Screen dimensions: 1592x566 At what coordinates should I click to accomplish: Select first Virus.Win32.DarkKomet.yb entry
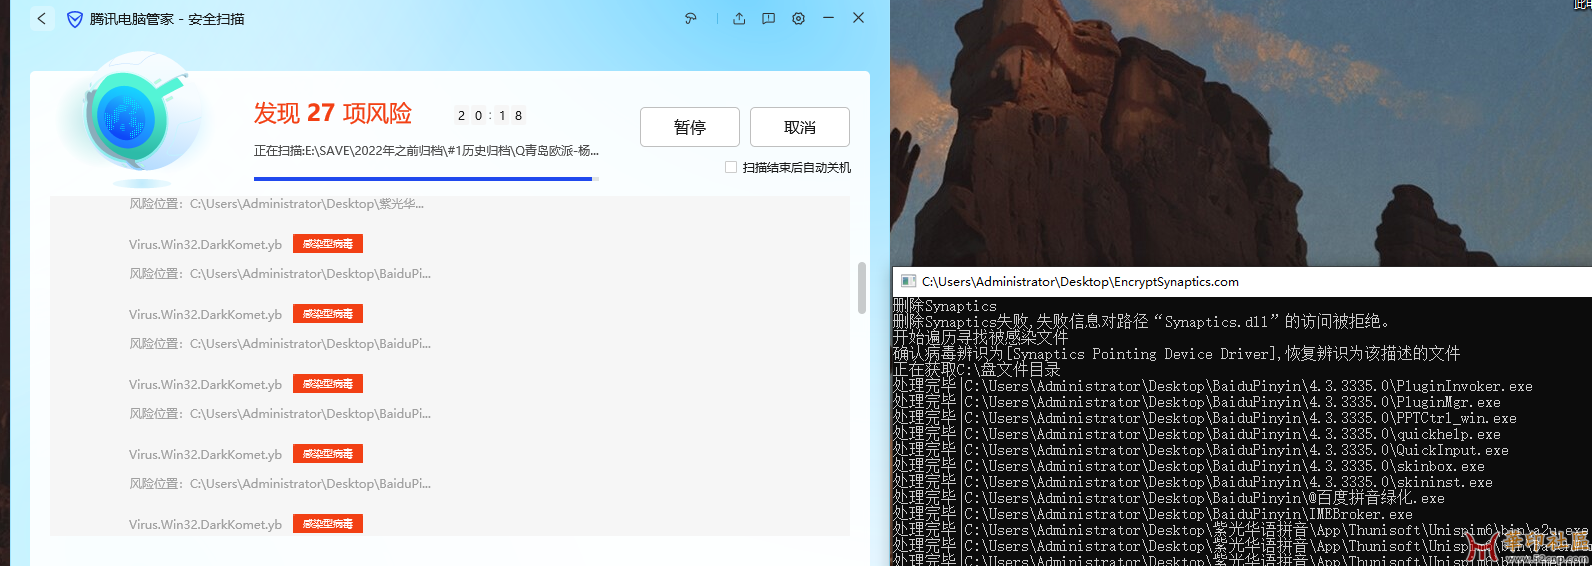point(205,244)
